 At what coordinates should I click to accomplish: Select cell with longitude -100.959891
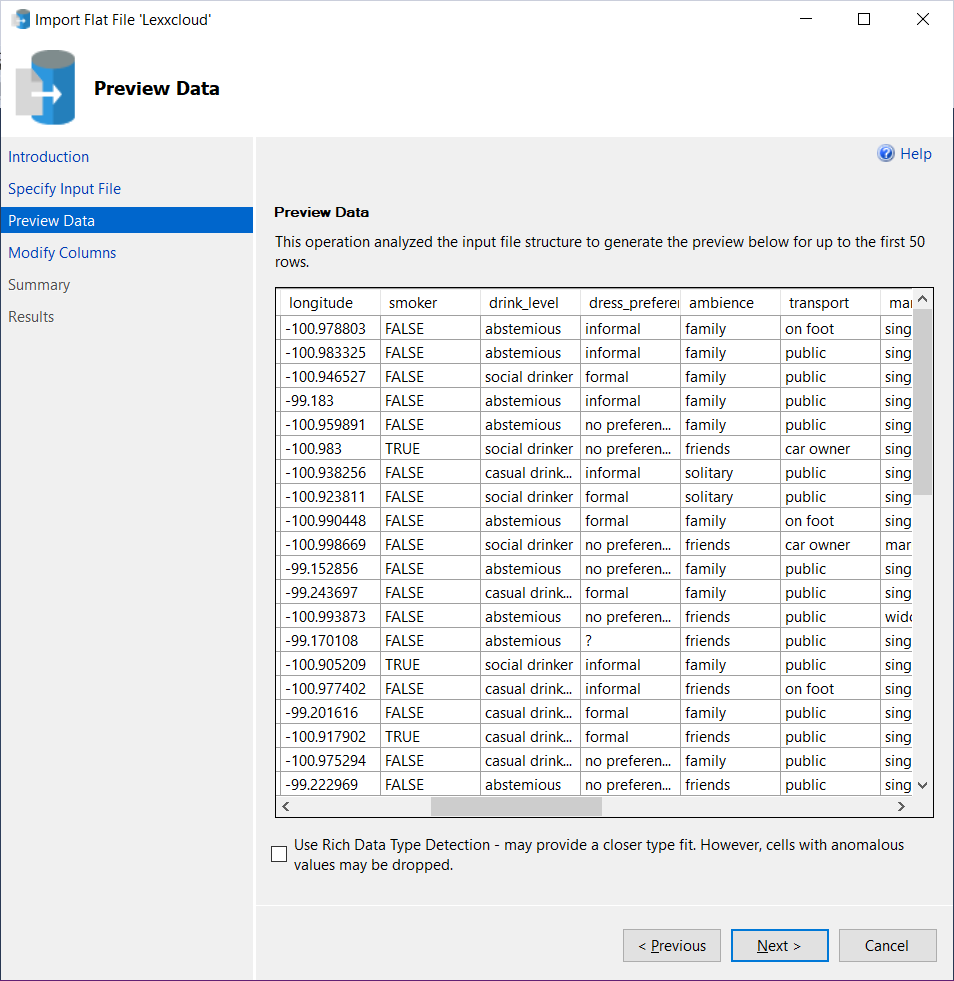[330, 424]
